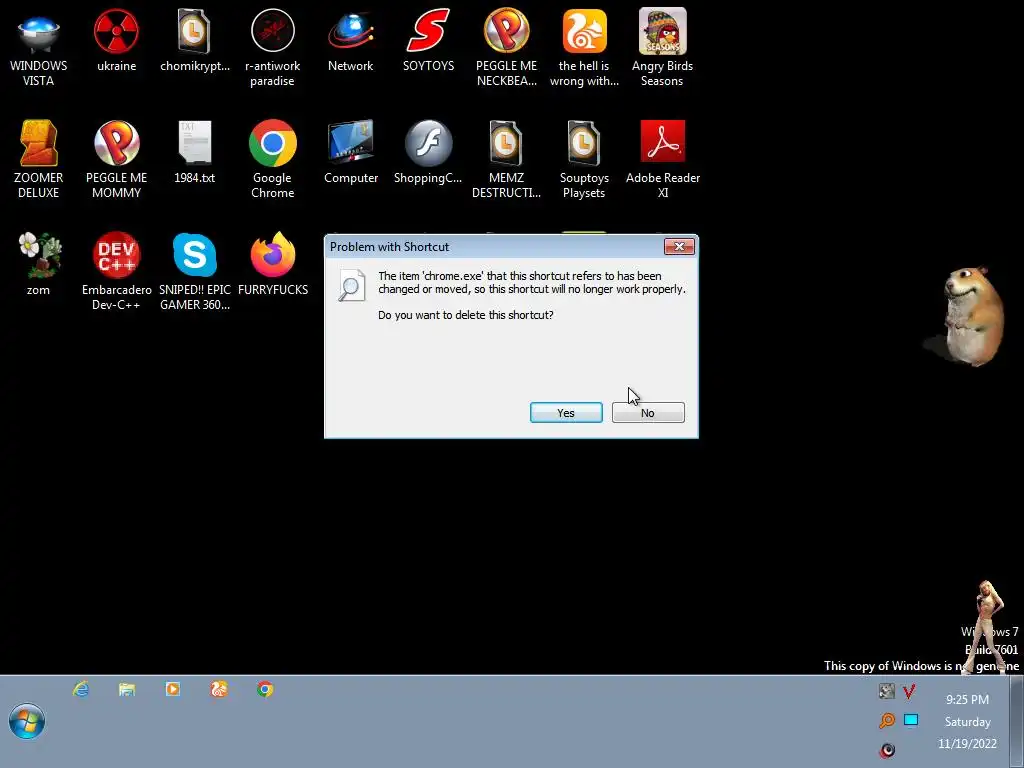Screen dimensions: 1024x768
Task: Open the WINDOWS VISTA desktop icon
Action: coord(38,47)
